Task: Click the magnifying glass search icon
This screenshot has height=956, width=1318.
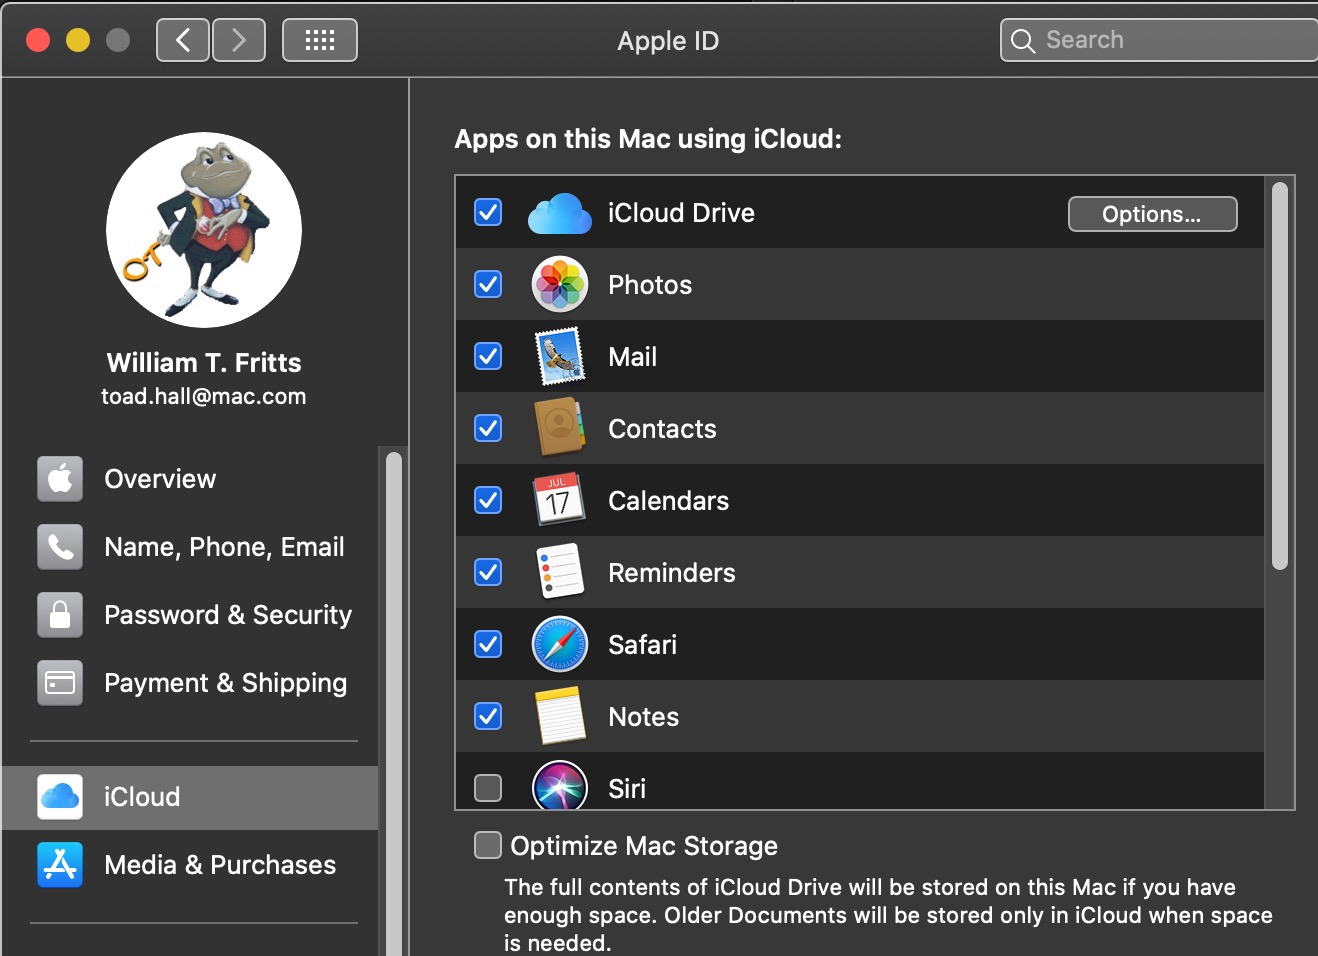Action: [1022, 41]
